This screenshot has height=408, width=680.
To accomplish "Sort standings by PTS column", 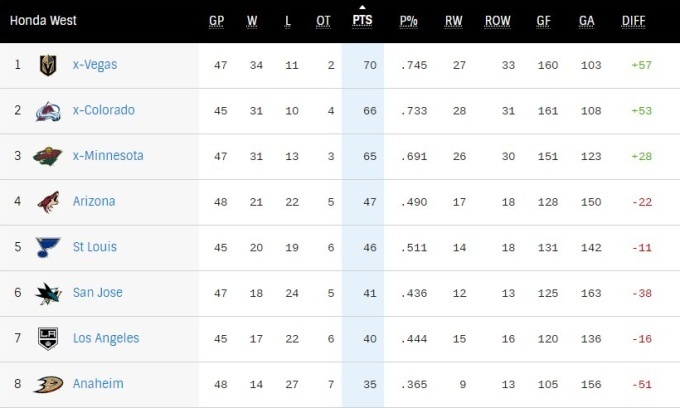I will (x=362, y=21).
